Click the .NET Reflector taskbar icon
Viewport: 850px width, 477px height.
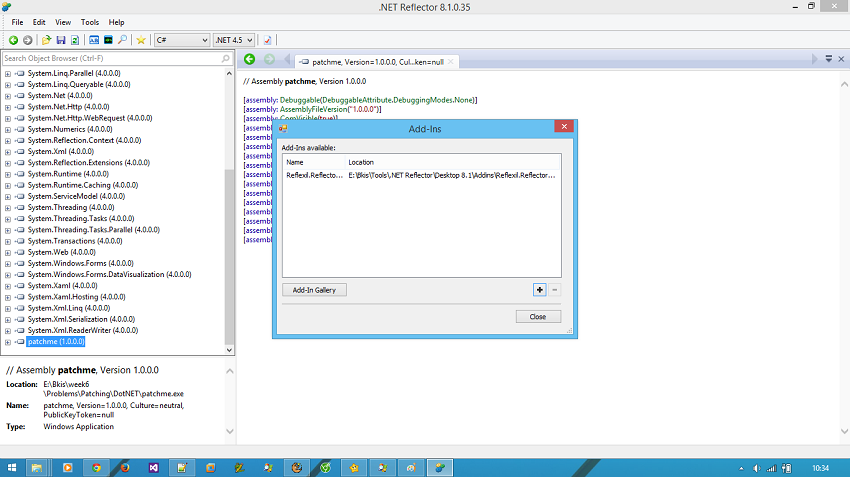pyautogui.click(x=440, y=468)
